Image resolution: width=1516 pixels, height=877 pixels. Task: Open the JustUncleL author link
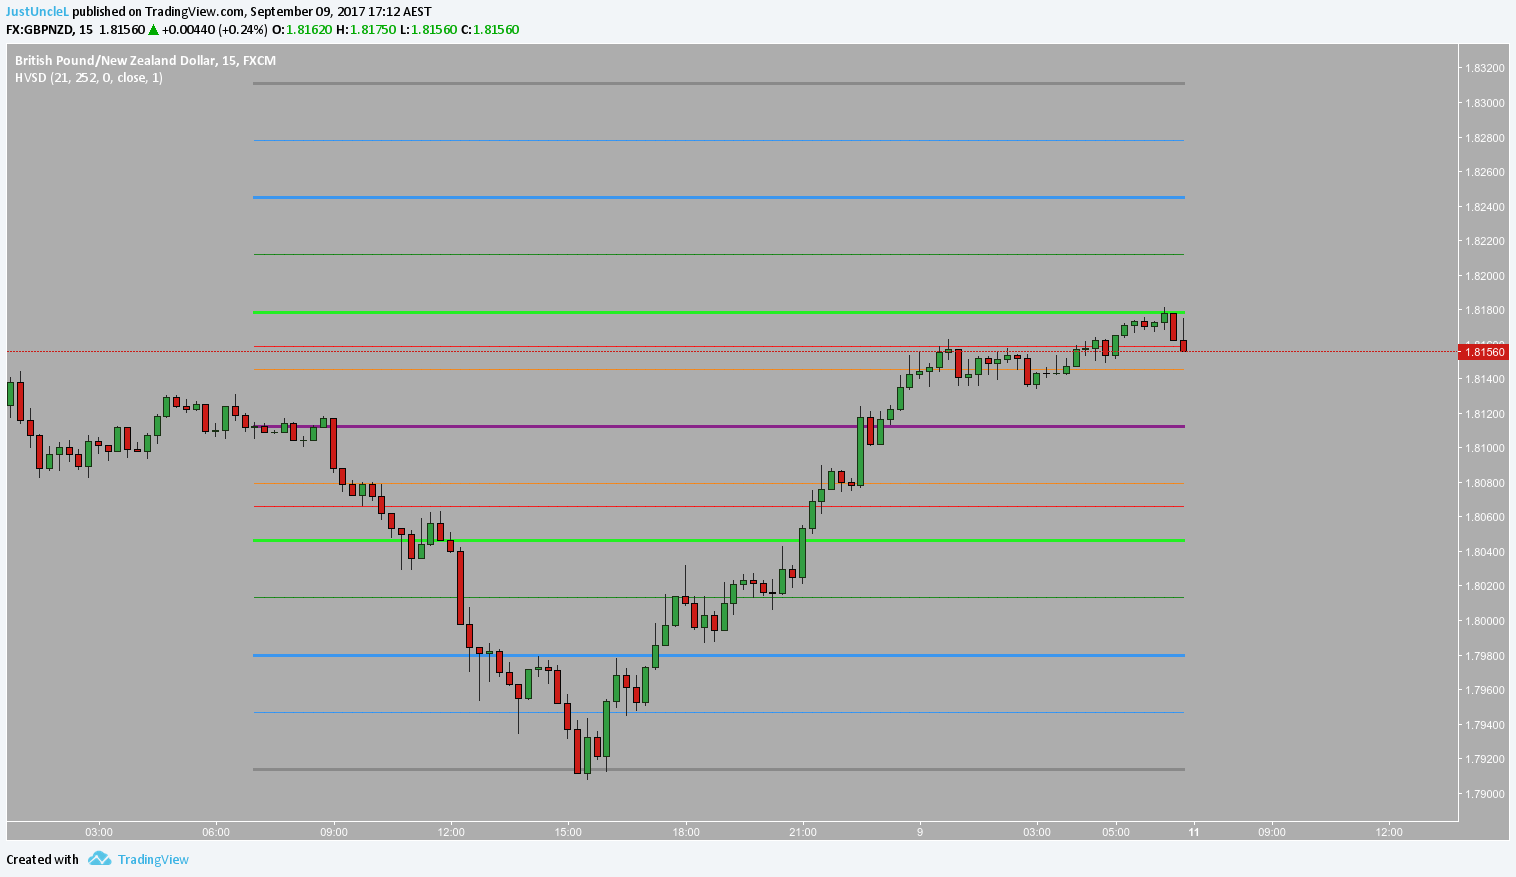click(x=38, y=11)
